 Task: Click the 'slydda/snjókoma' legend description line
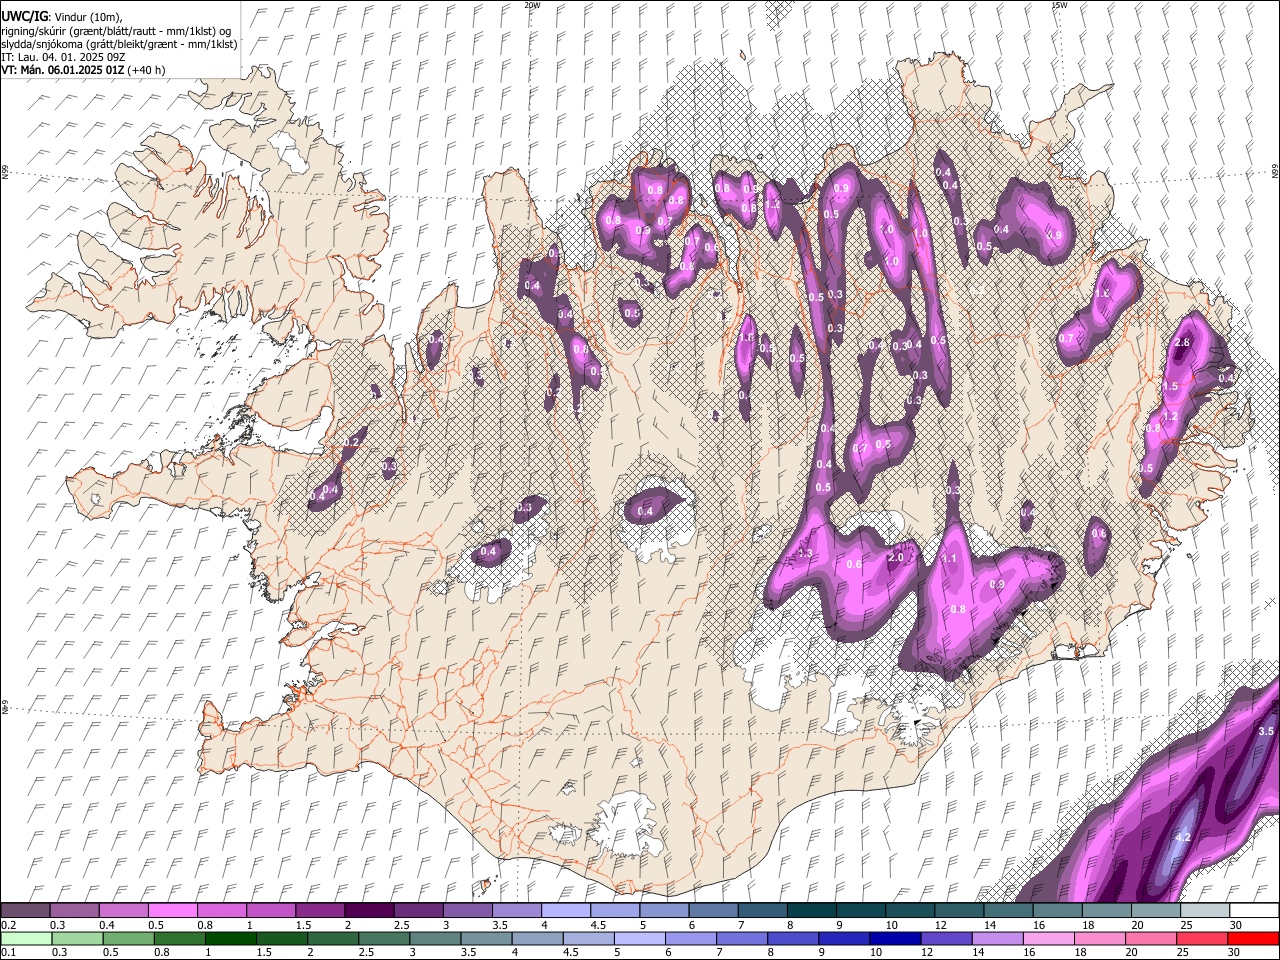coord(119,44)
